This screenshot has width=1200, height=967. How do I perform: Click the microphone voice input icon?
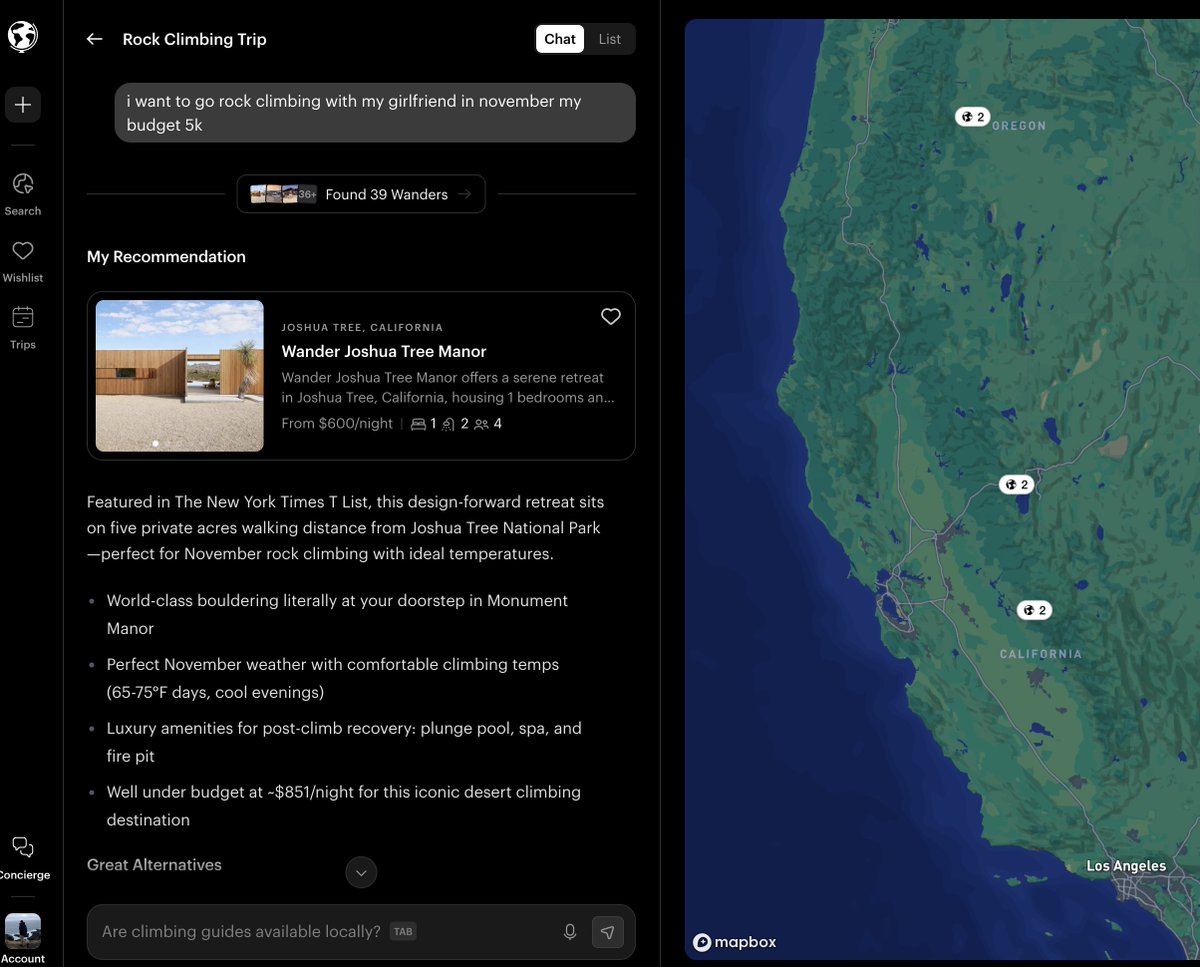[570, 932]
